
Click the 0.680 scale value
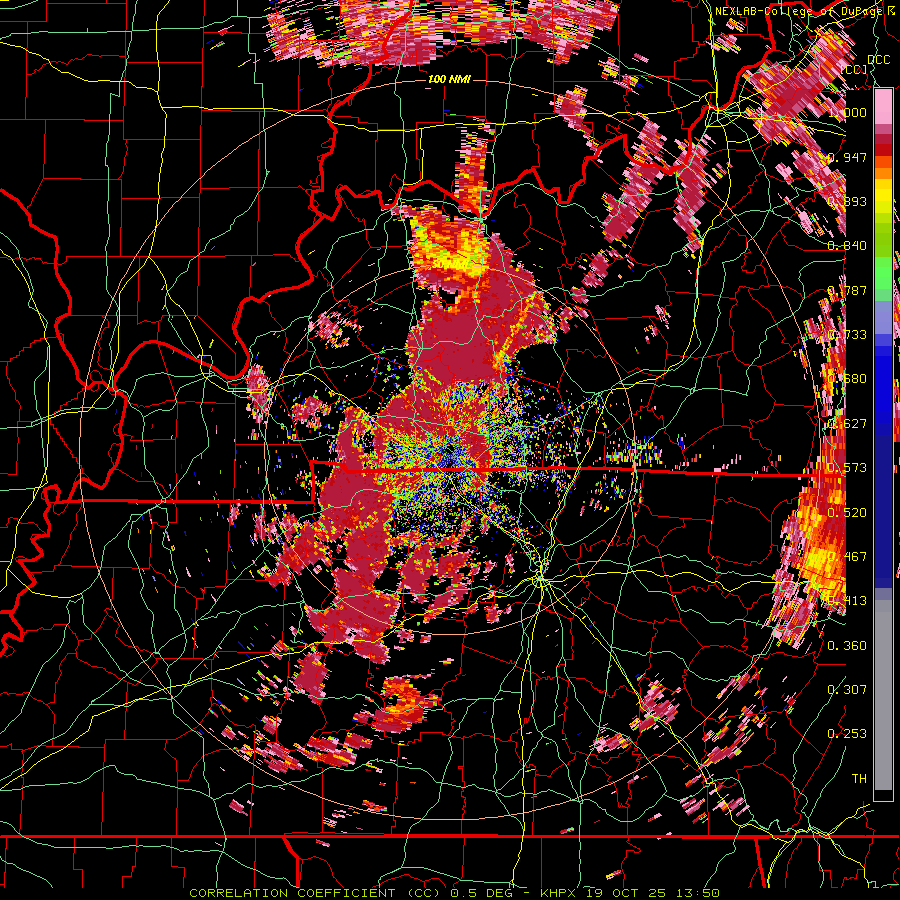point(847,379)
